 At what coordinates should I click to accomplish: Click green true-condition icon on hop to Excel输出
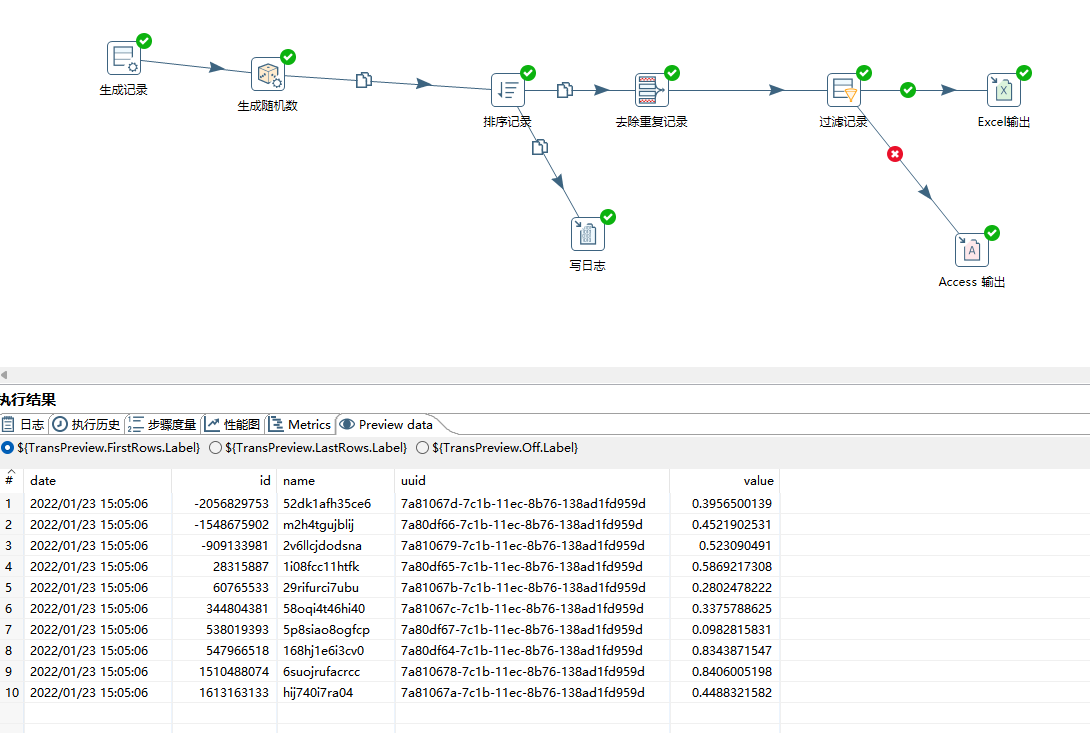click(x=908, y=90)
